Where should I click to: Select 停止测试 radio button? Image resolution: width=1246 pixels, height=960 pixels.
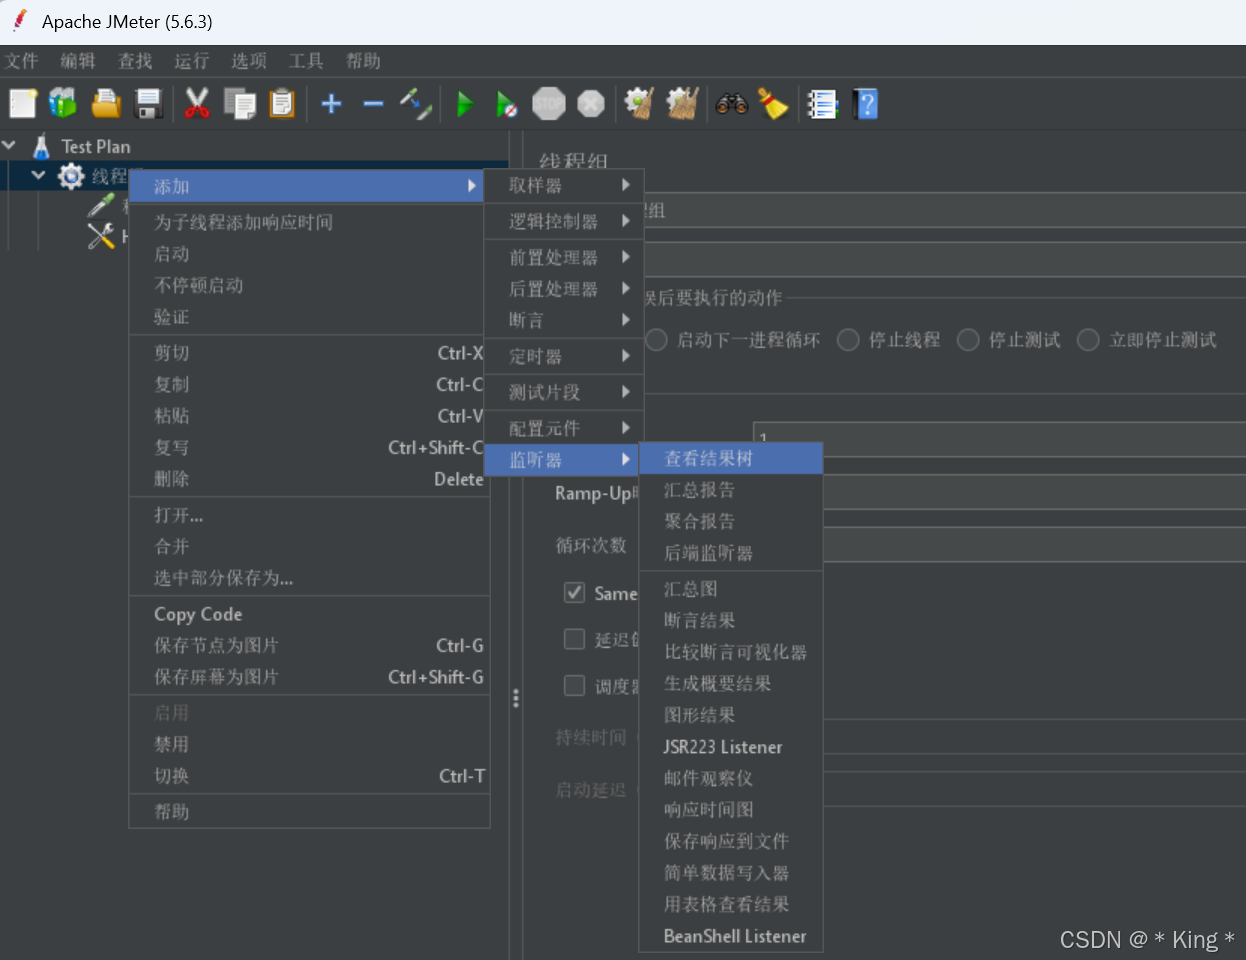click(x=968, y=340)
